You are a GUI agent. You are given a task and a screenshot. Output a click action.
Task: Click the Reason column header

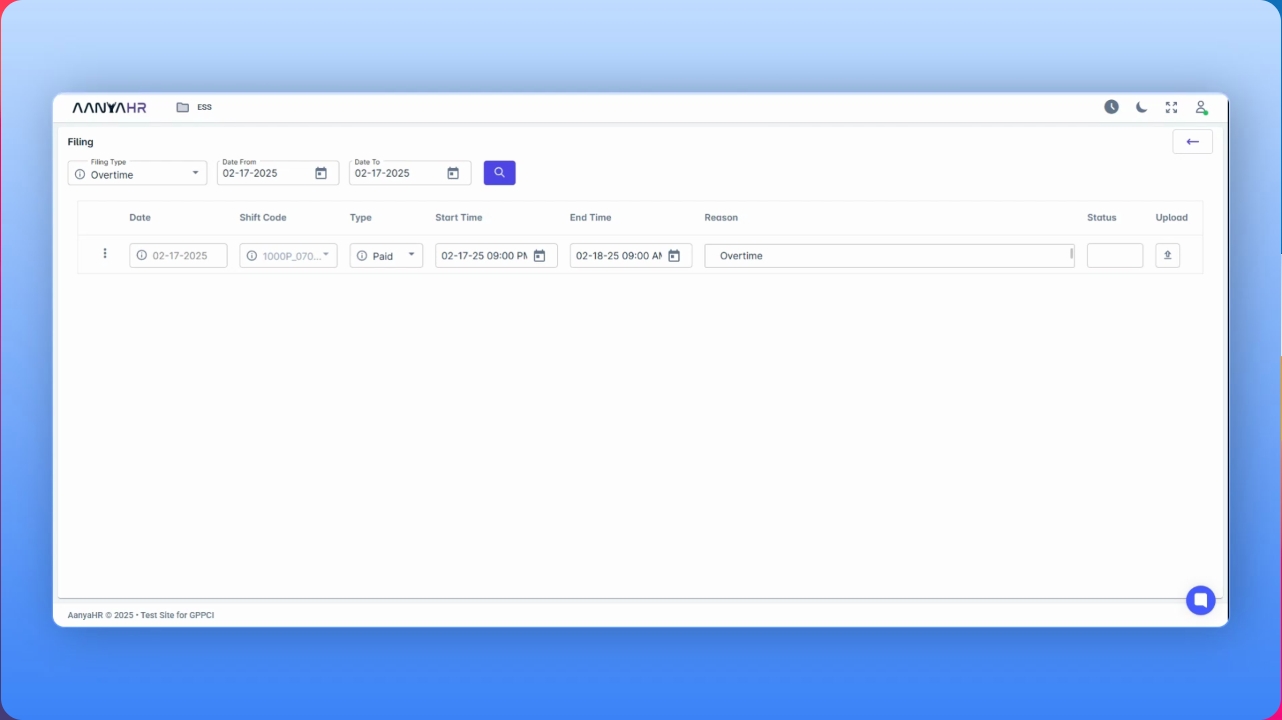(721, 217)
